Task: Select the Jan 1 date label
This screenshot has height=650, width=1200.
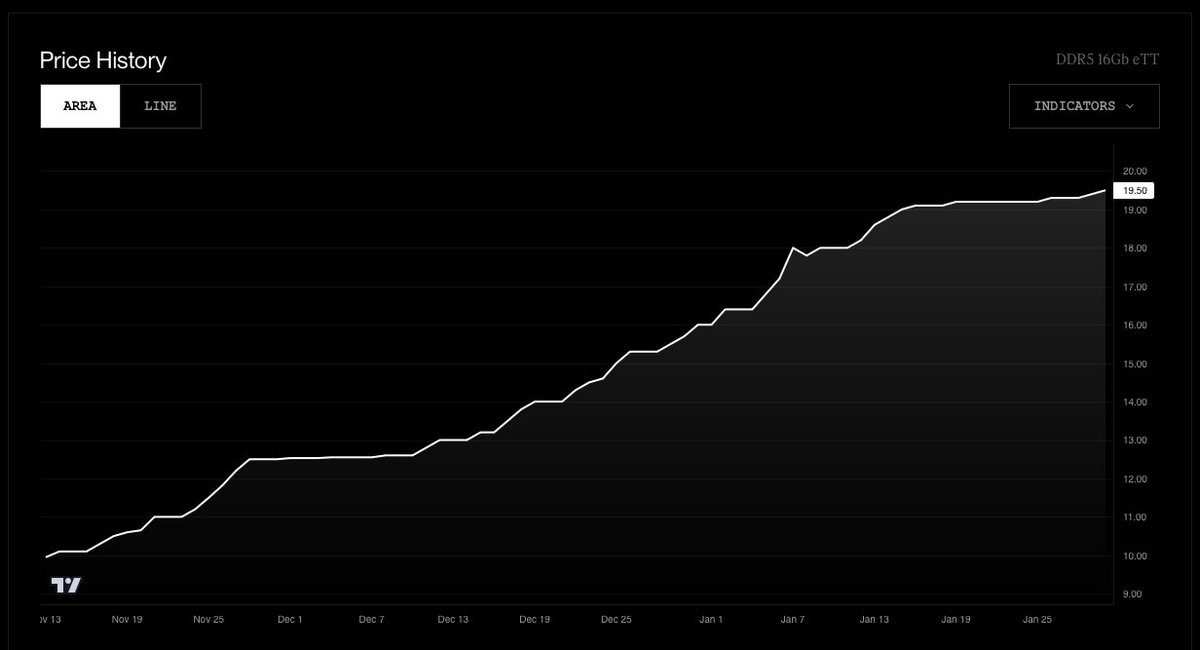Action: coord(711,619)
